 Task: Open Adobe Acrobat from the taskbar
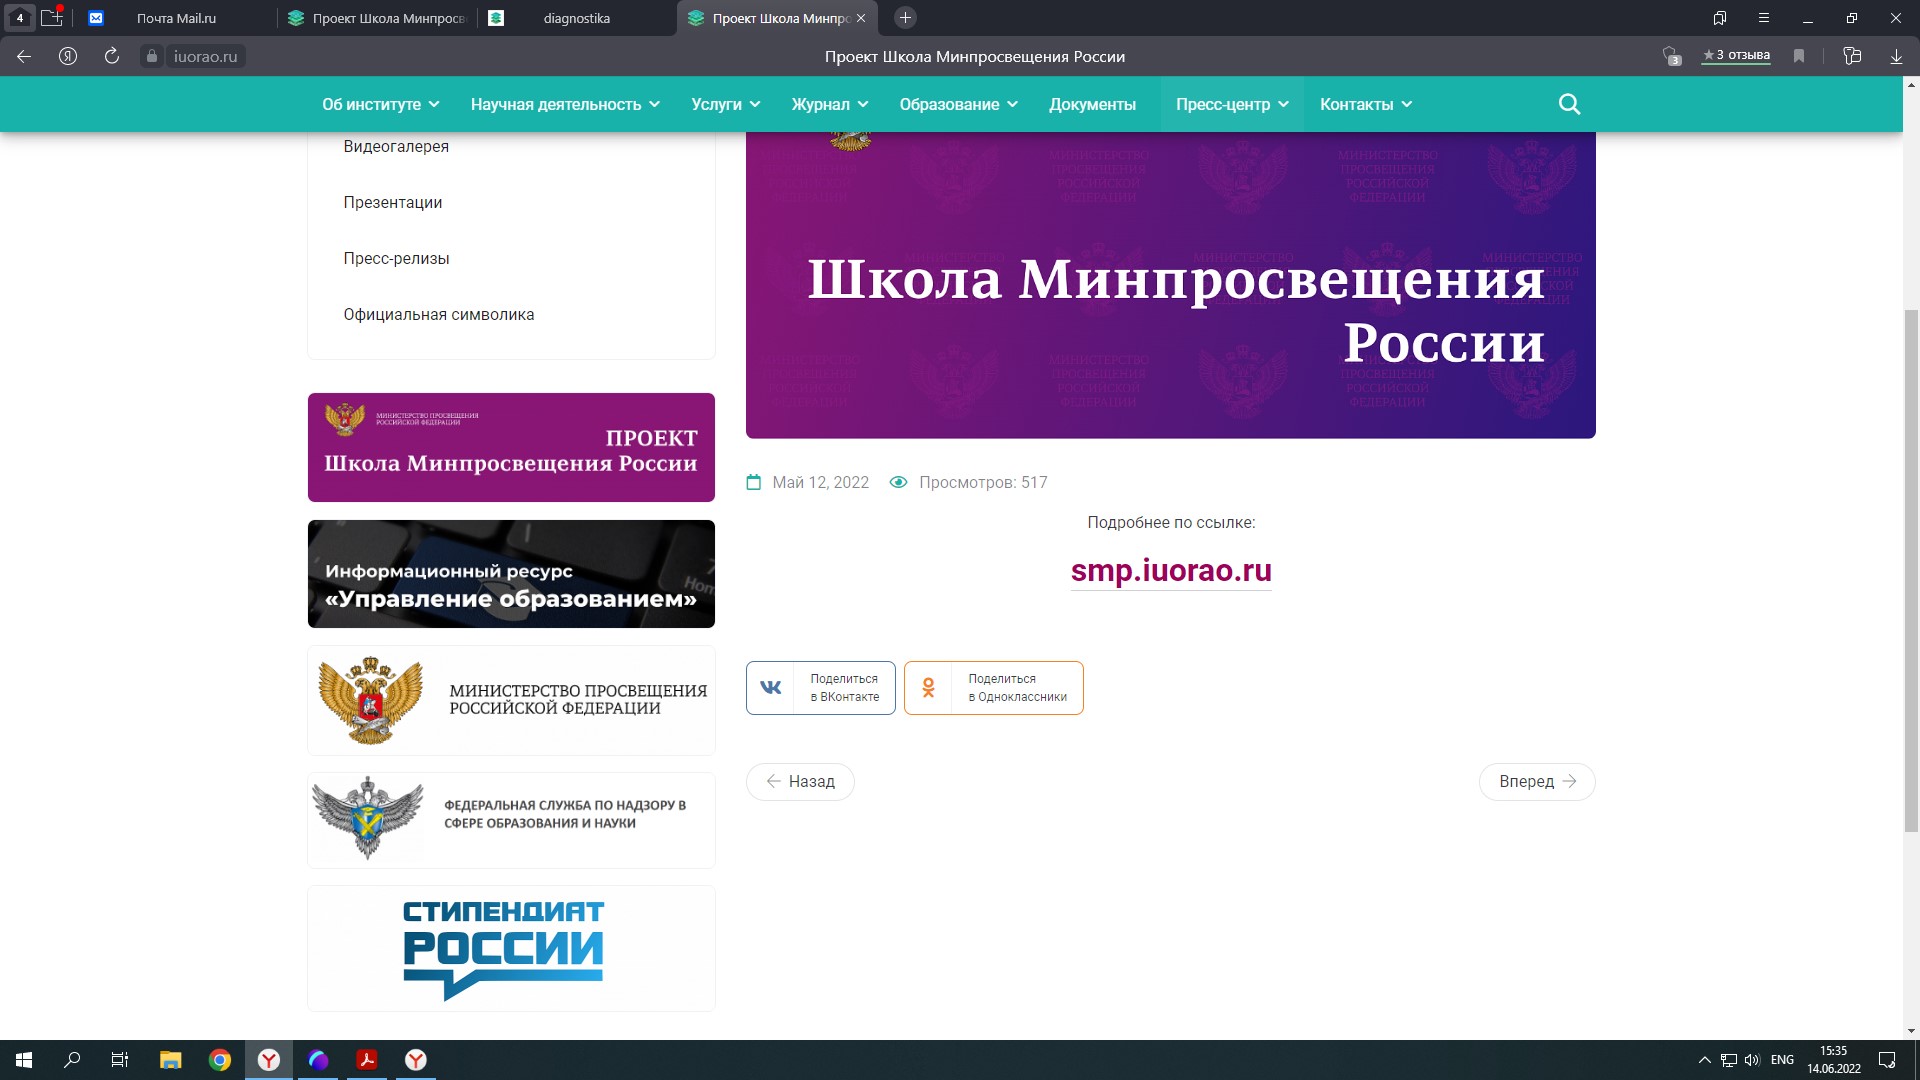(367, 1060)
